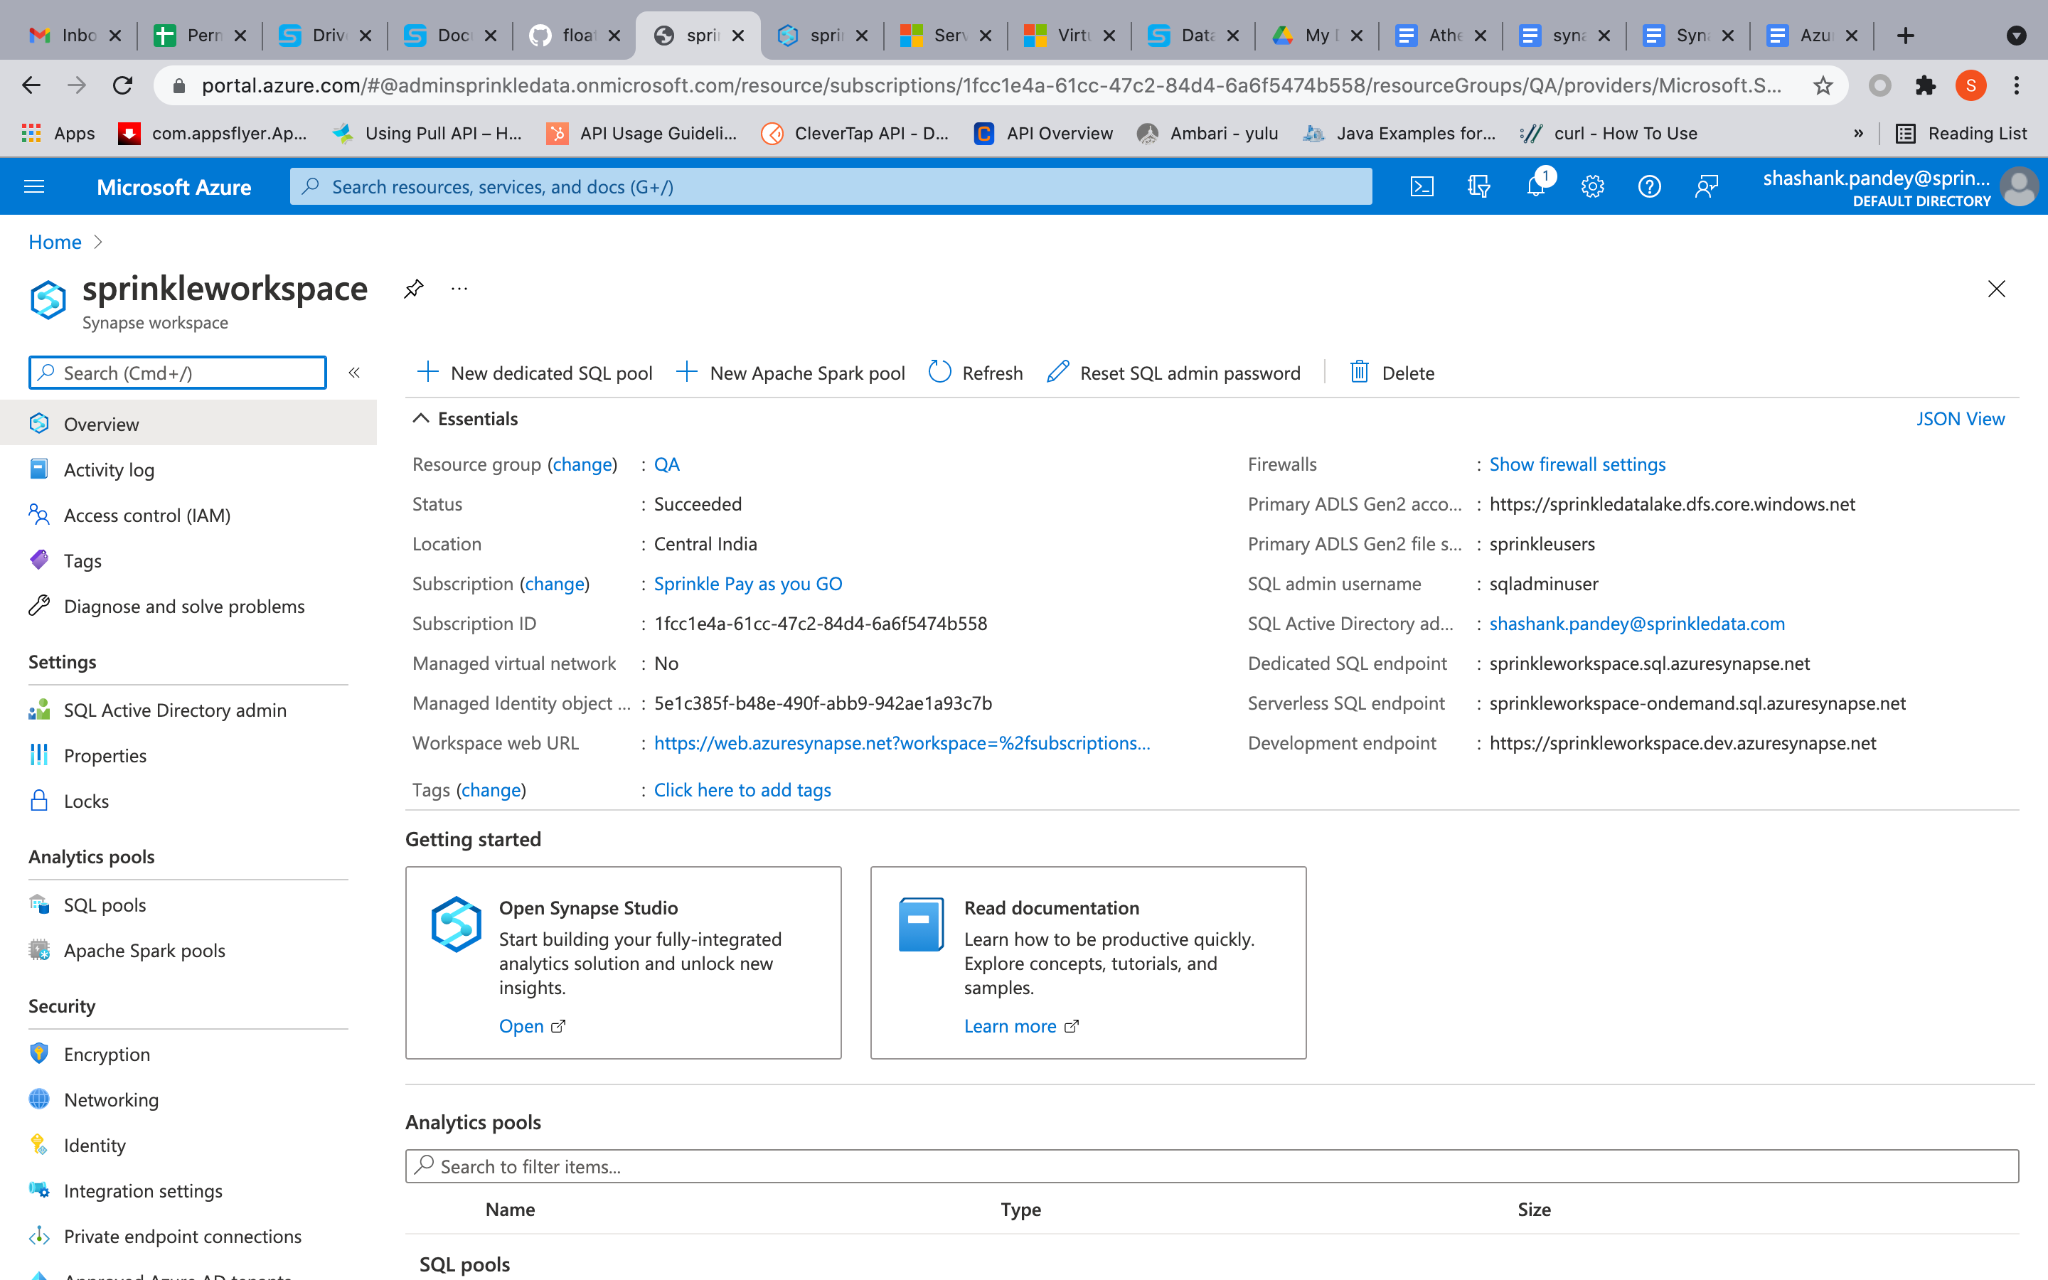Click the notifications bell icon
This screenshot has height=1280, width=2048.
tap(1535, 187)
